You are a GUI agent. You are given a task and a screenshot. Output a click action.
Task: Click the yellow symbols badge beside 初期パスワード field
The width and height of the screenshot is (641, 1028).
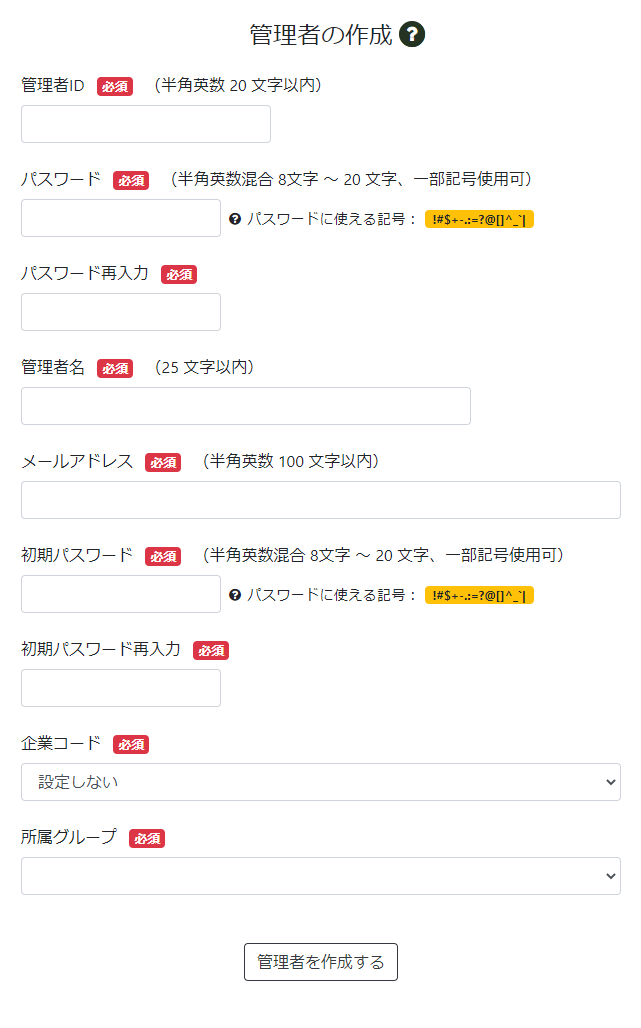point(479,595)
